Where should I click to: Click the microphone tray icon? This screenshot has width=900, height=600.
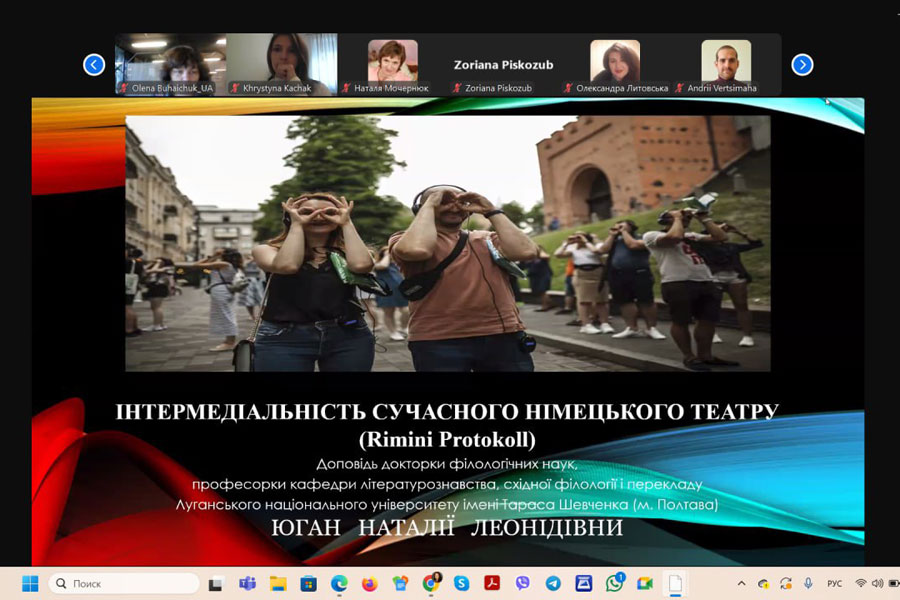(808, 584)
